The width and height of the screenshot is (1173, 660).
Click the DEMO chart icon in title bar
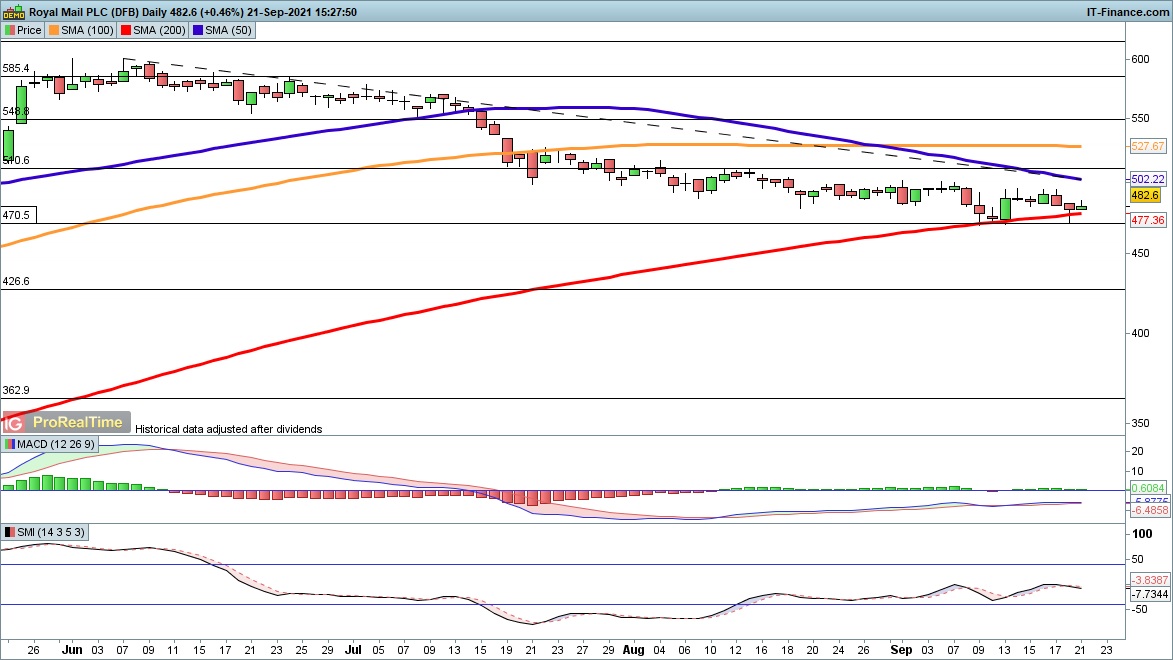click(x=13, y=12)
